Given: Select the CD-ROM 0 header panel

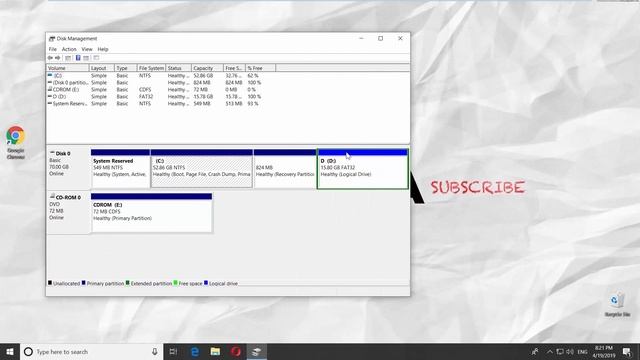Looking at the screenshot, I should (68, 213).
